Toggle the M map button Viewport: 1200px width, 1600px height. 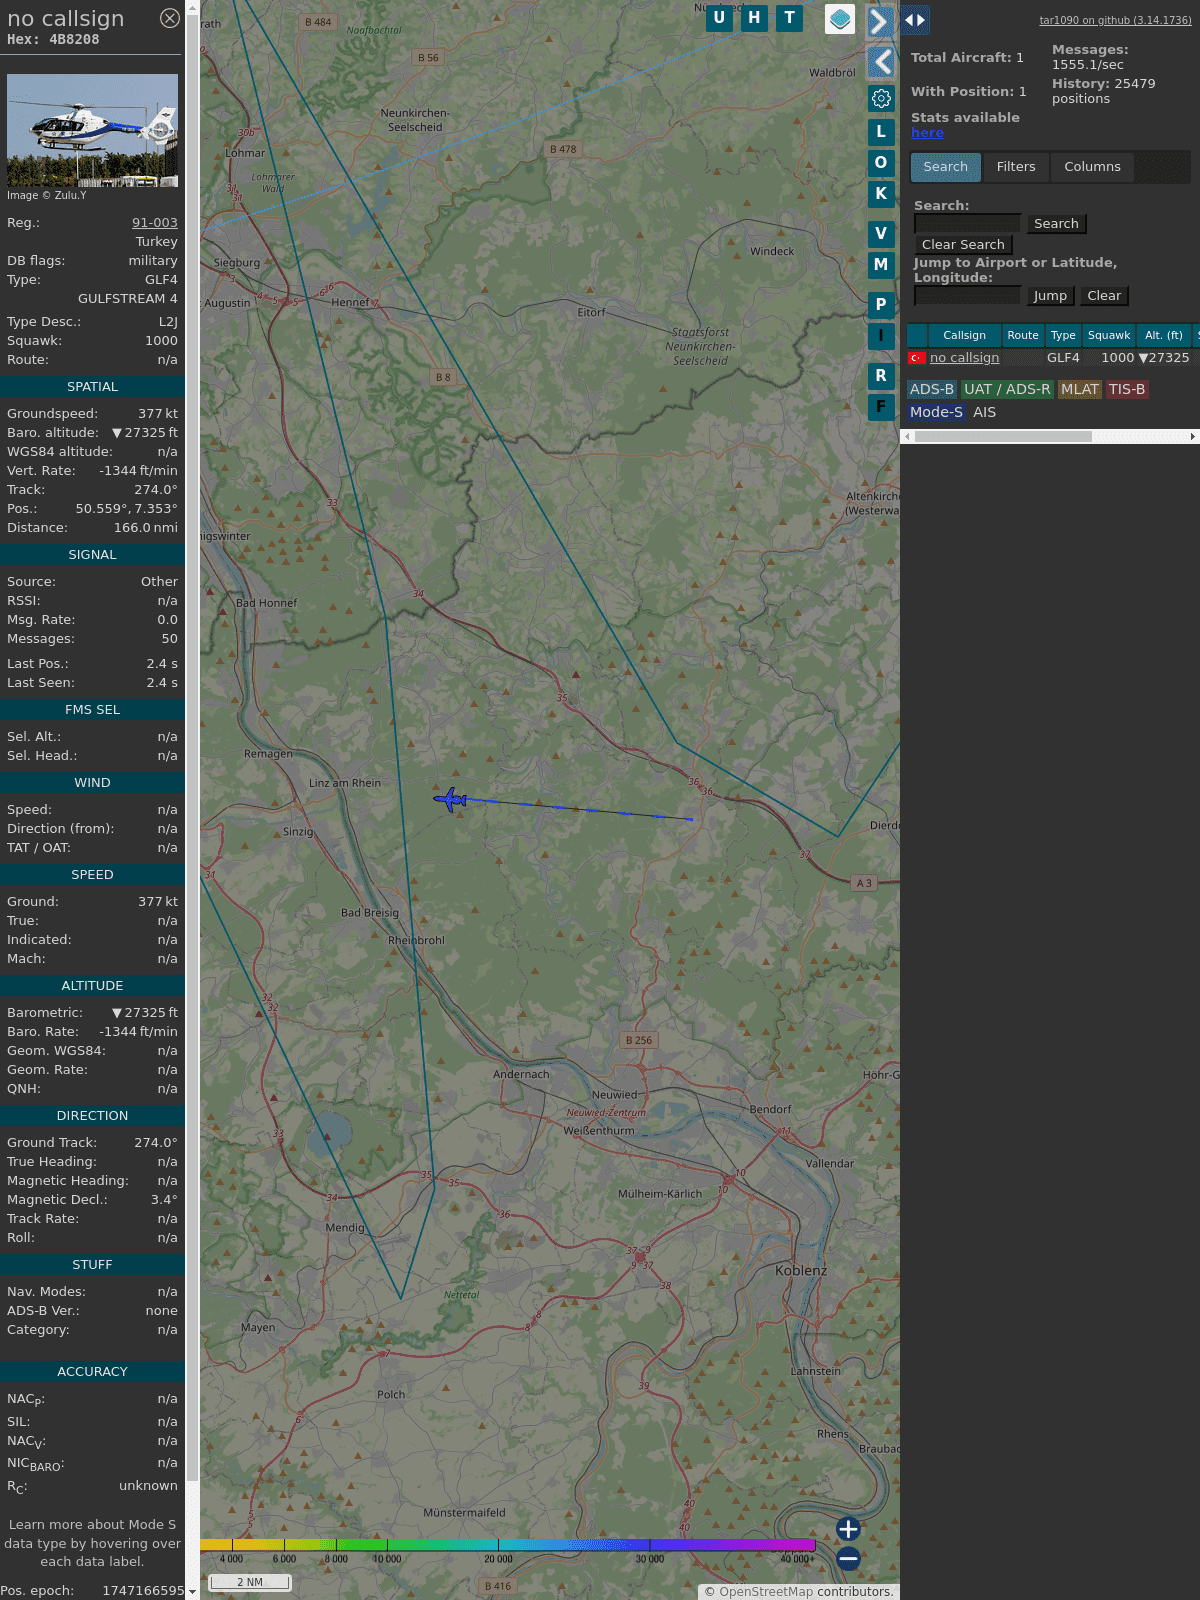(881, 264)
